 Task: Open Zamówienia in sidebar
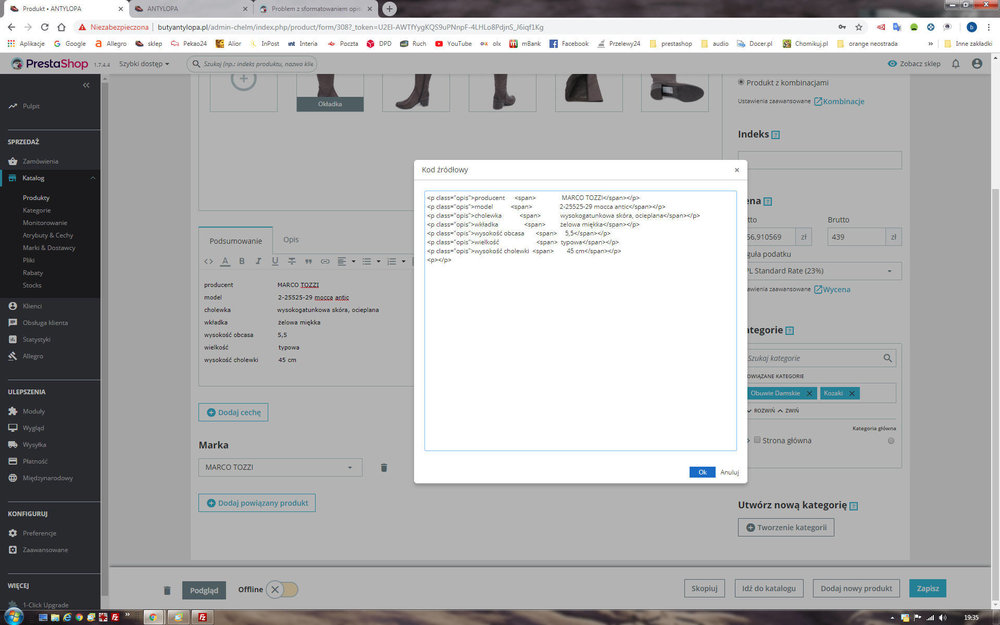pyautogui.click(x=40, y=161)
